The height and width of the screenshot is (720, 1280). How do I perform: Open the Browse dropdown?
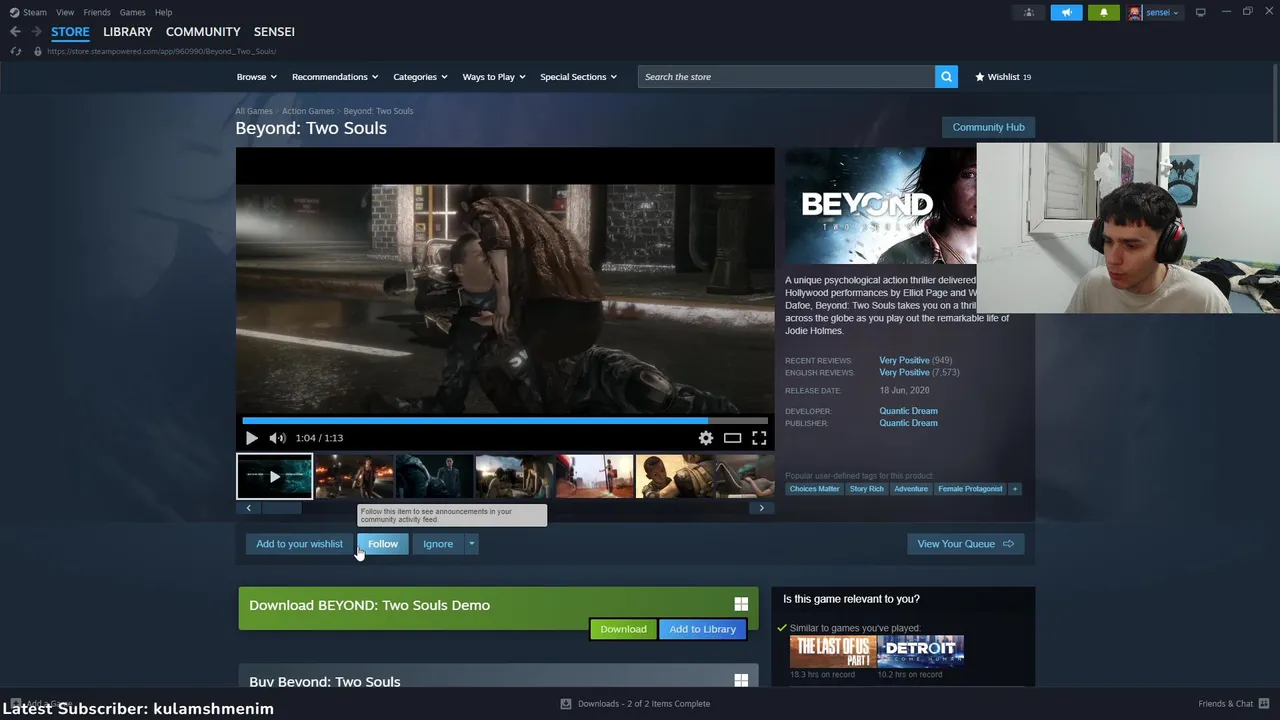(x=255, y=77)
